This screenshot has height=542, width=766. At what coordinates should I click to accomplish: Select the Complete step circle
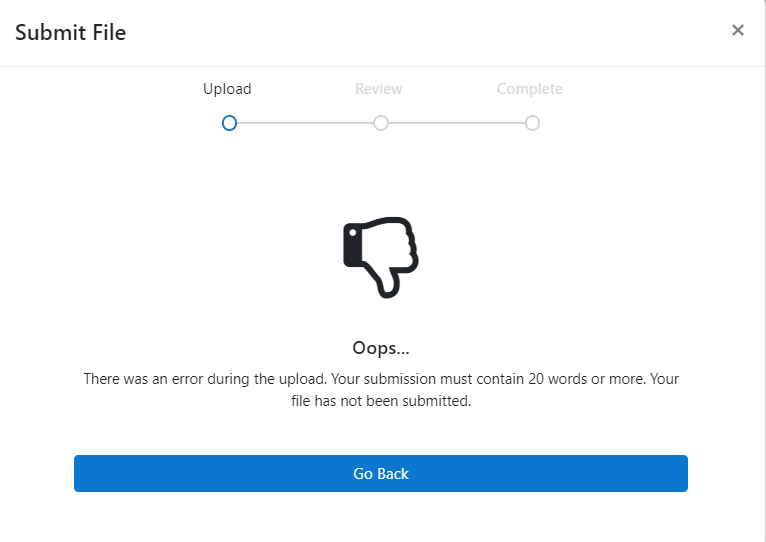(x=532, y=123)
